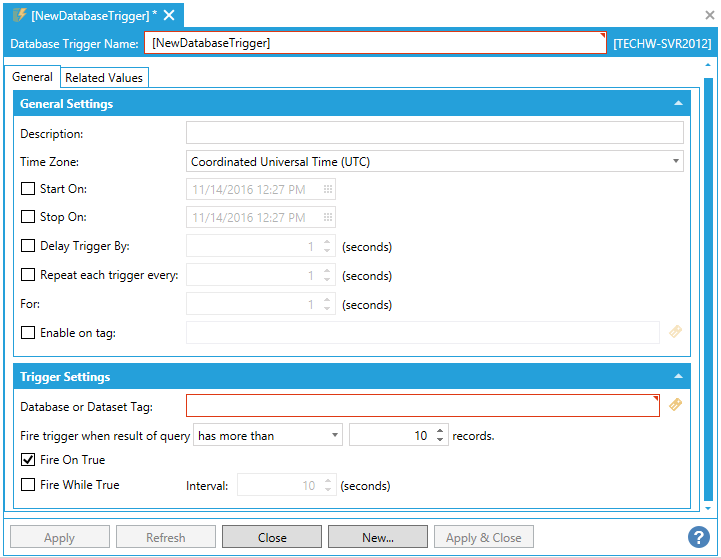
Task: Open the Time Zone dropdown
Action: (676, 161)
